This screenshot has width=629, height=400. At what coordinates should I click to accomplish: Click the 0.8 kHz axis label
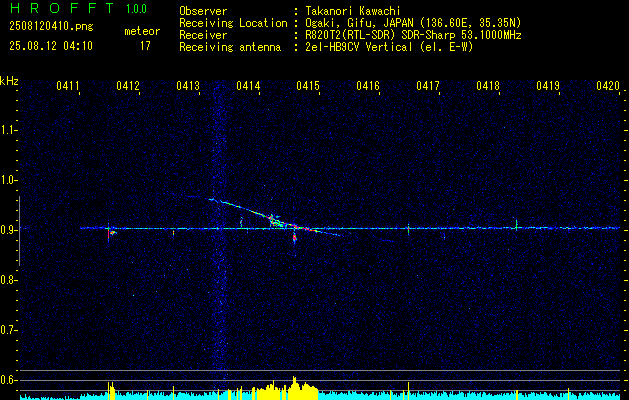point(8,280)
